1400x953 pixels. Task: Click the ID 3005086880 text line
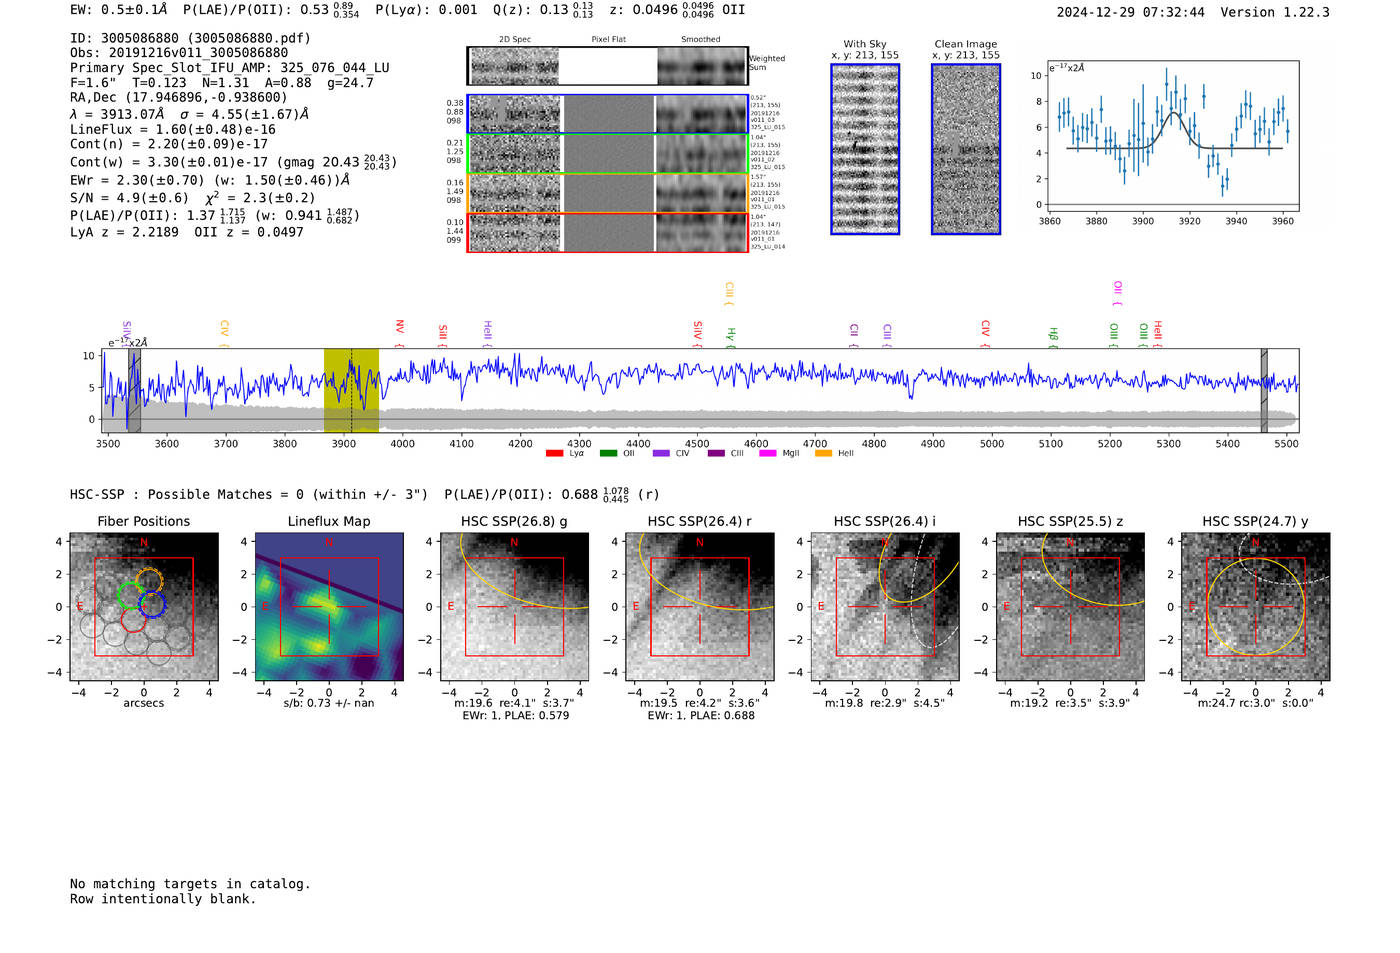click(x=190, y=38)
